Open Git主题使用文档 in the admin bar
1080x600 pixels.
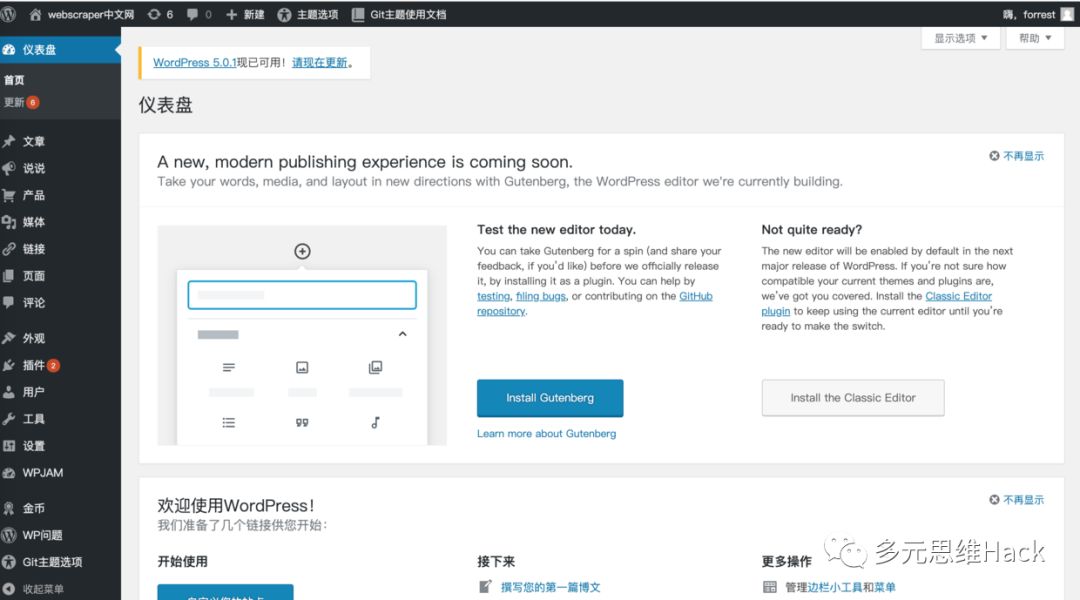(399, 14)
